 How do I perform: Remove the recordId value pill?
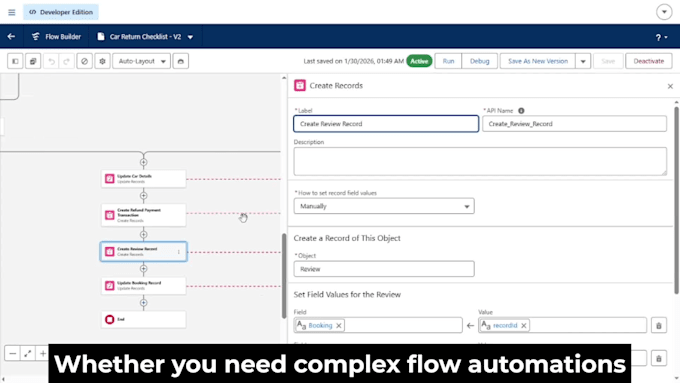pyautogui.click(x=524, y=325)
